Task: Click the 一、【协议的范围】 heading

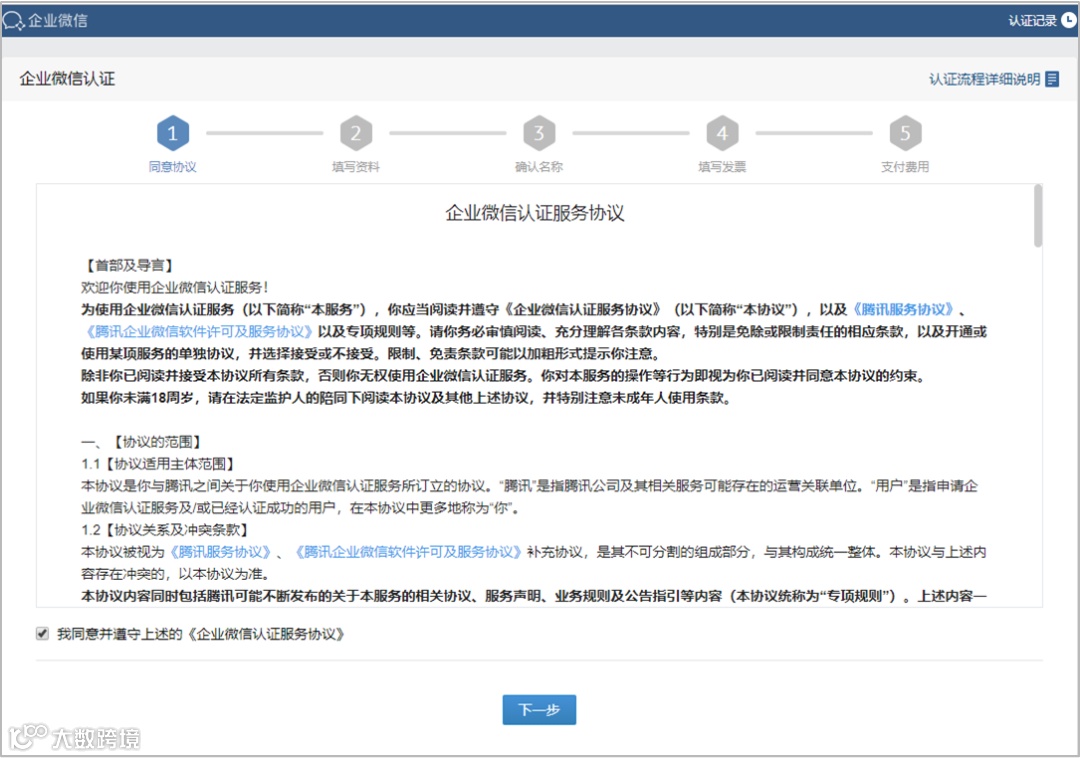Action: 141,441
